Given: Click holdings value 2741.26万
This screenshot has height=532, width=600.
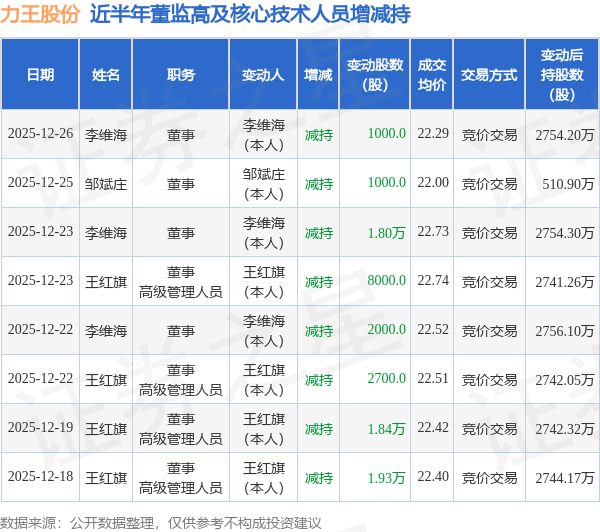Looking at the screenshot, I should click(x=565, y=282).
